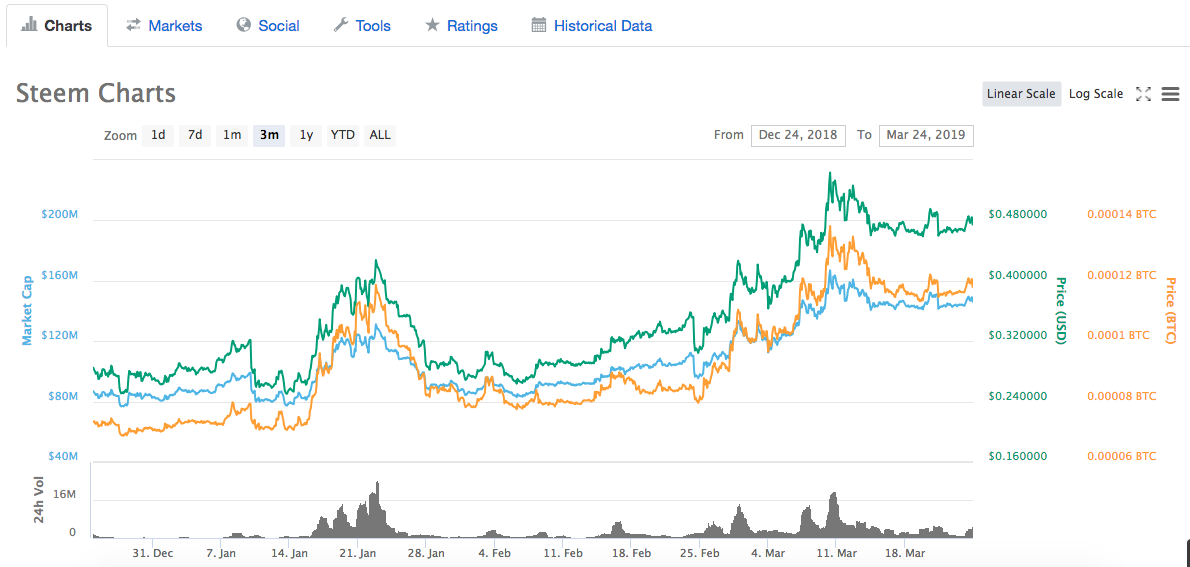Set zoom range to 1m
Viewport: 1190px width, 567px height.
[x=231, y=135]
